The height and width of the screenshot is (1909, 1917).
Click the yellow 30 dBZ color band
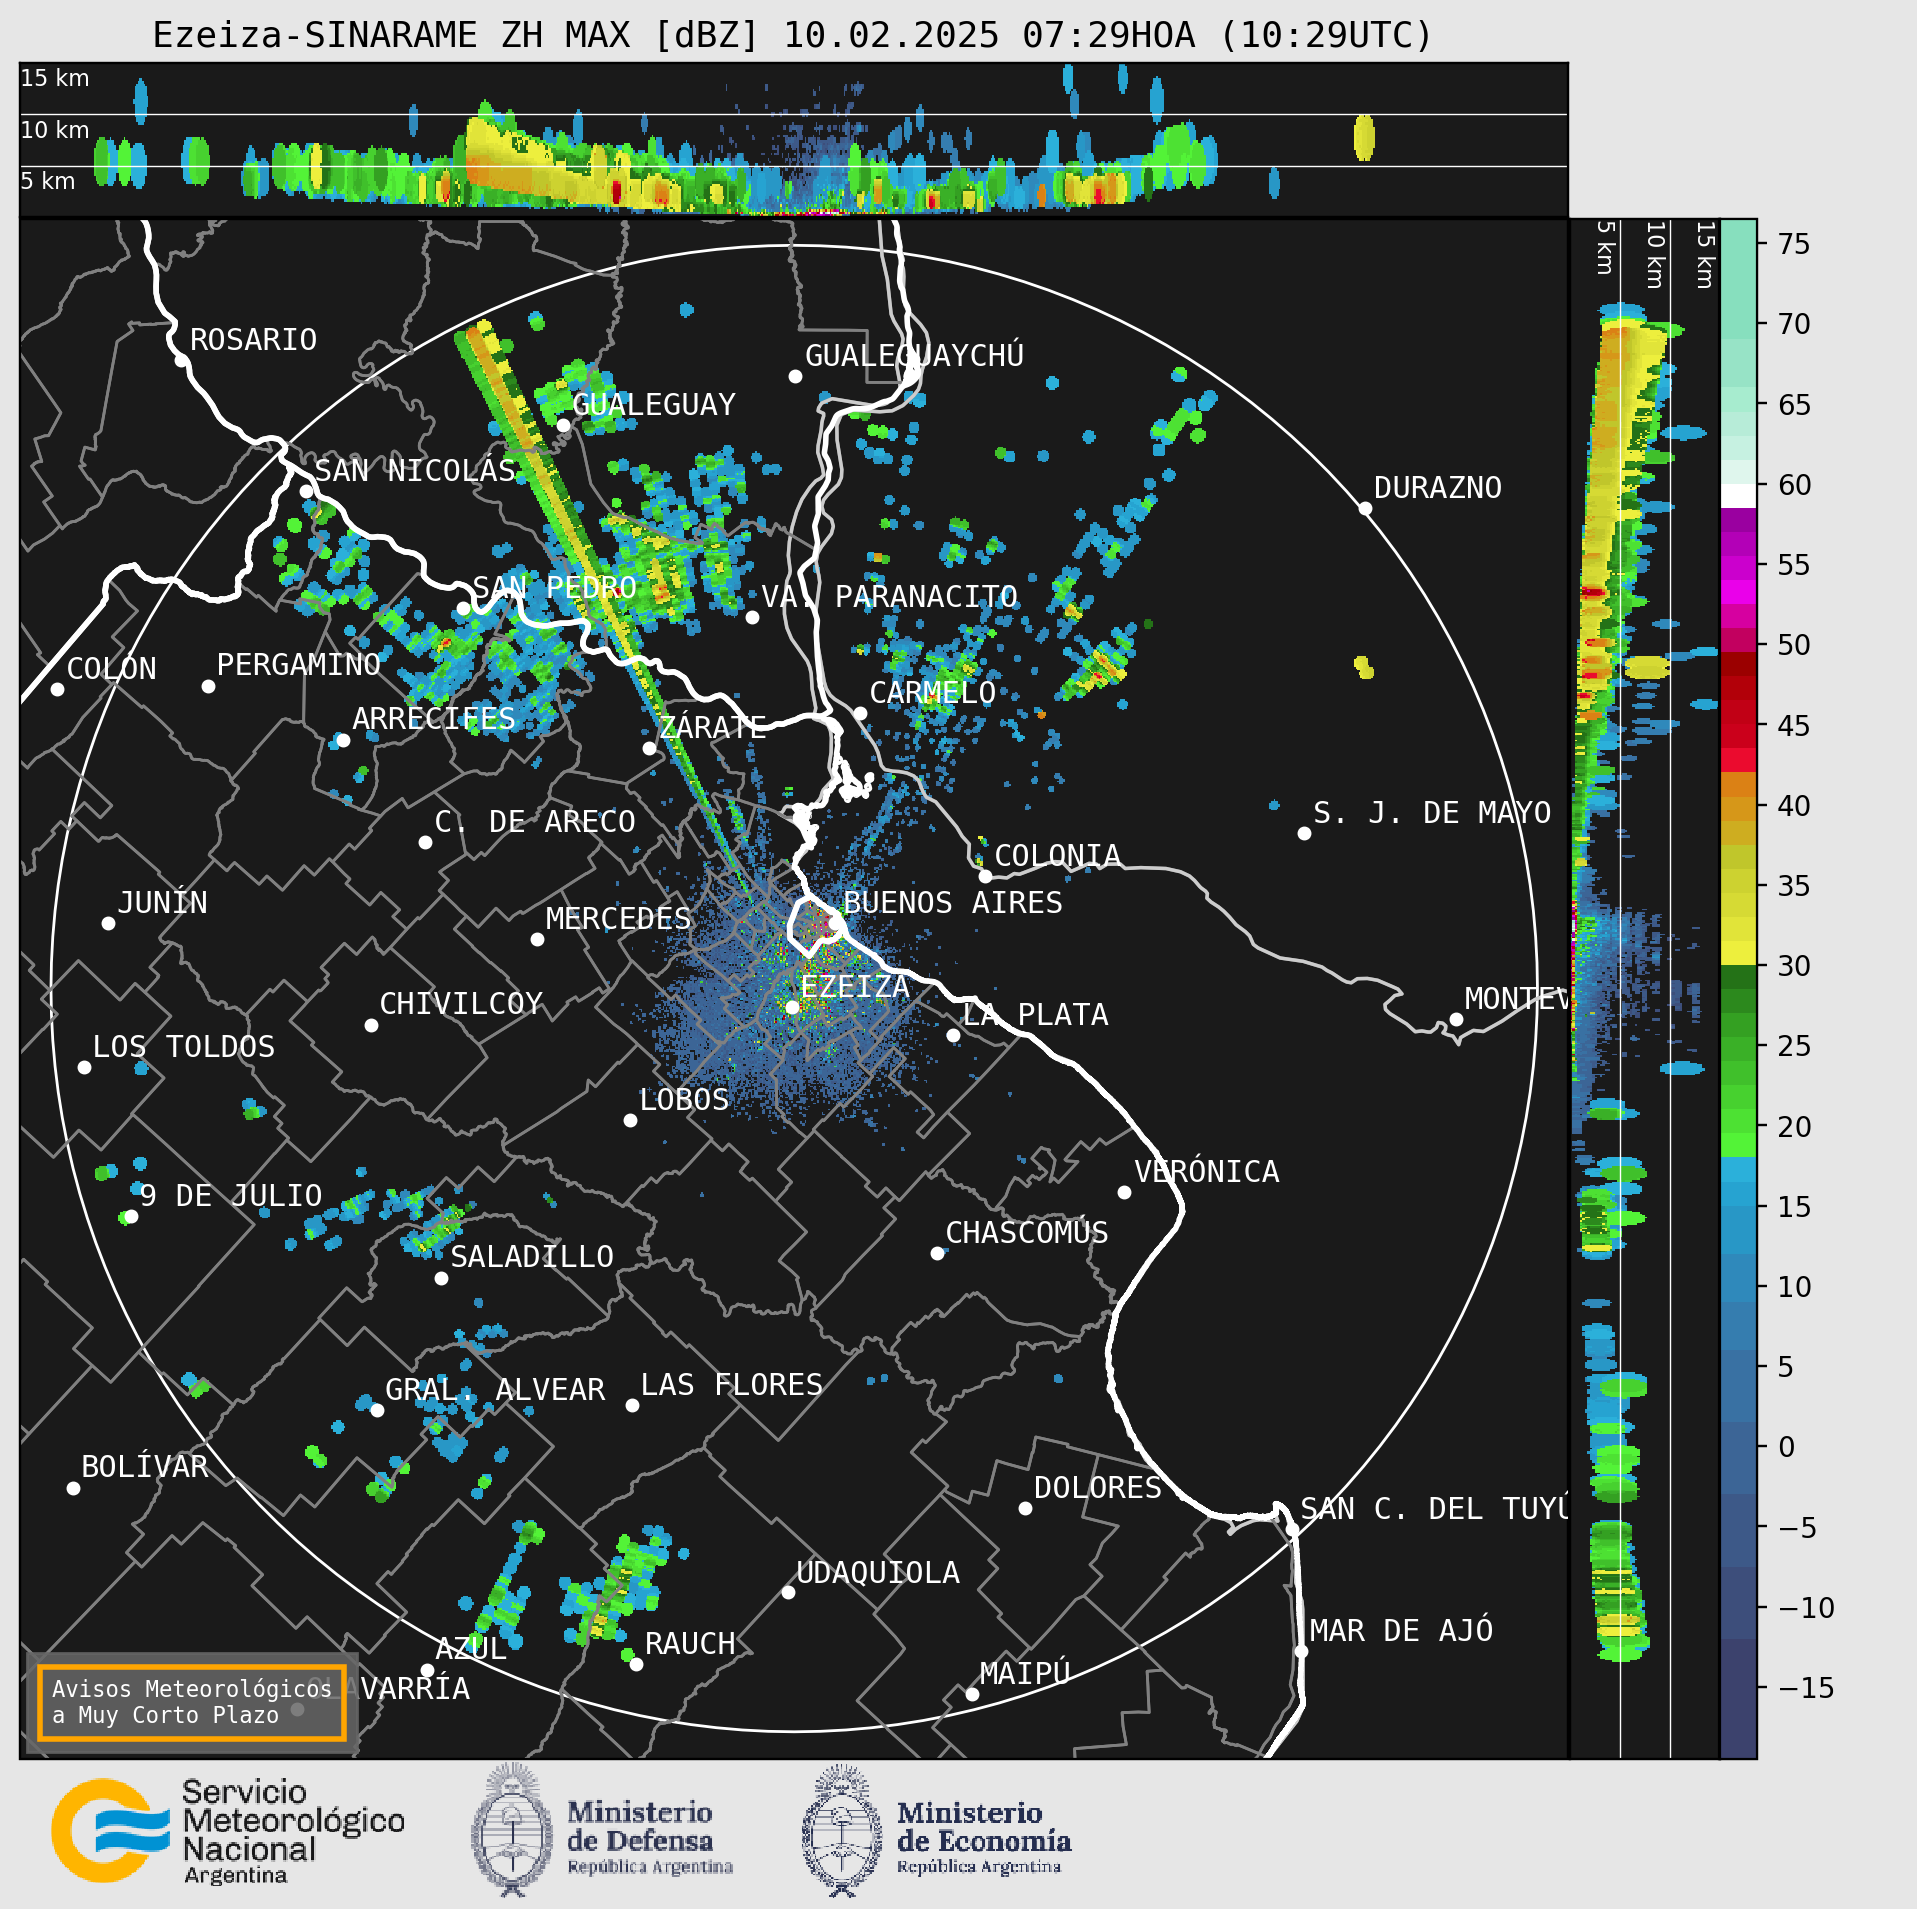click(1738, 953)
